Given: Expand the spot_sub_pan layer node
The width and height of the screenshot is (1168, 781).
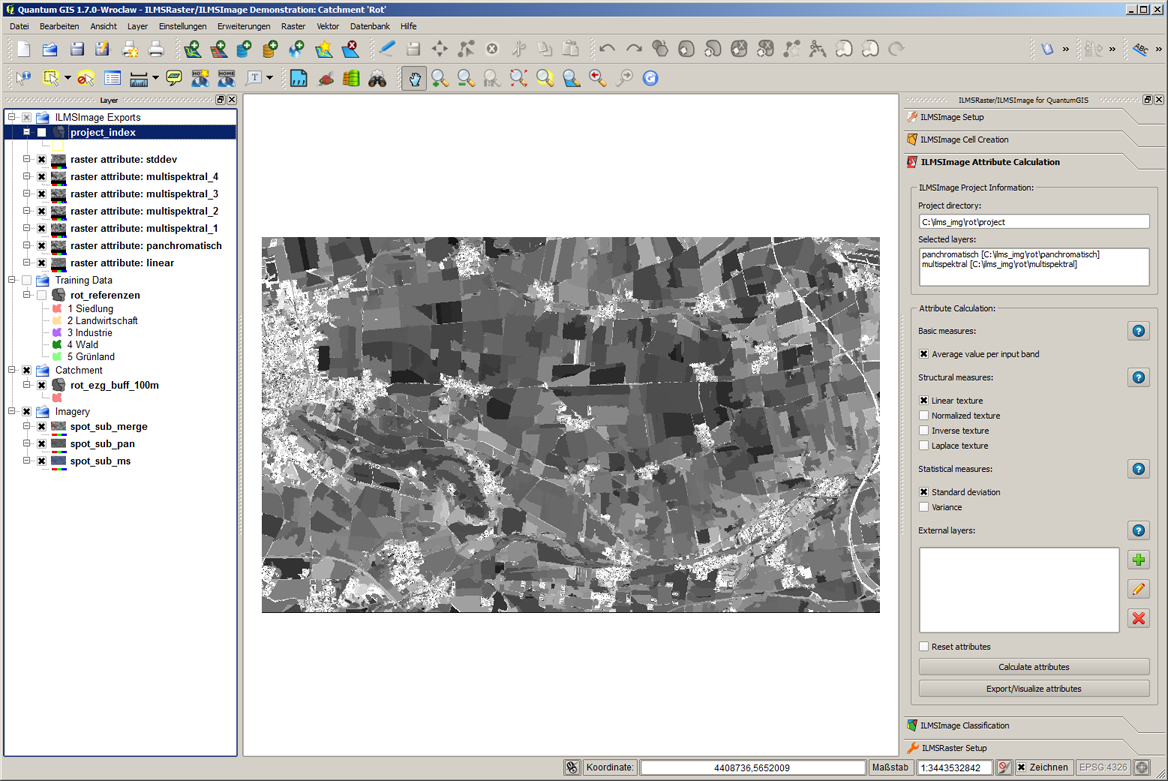Looking at the screenshot, I should click(x=27, y=444).
